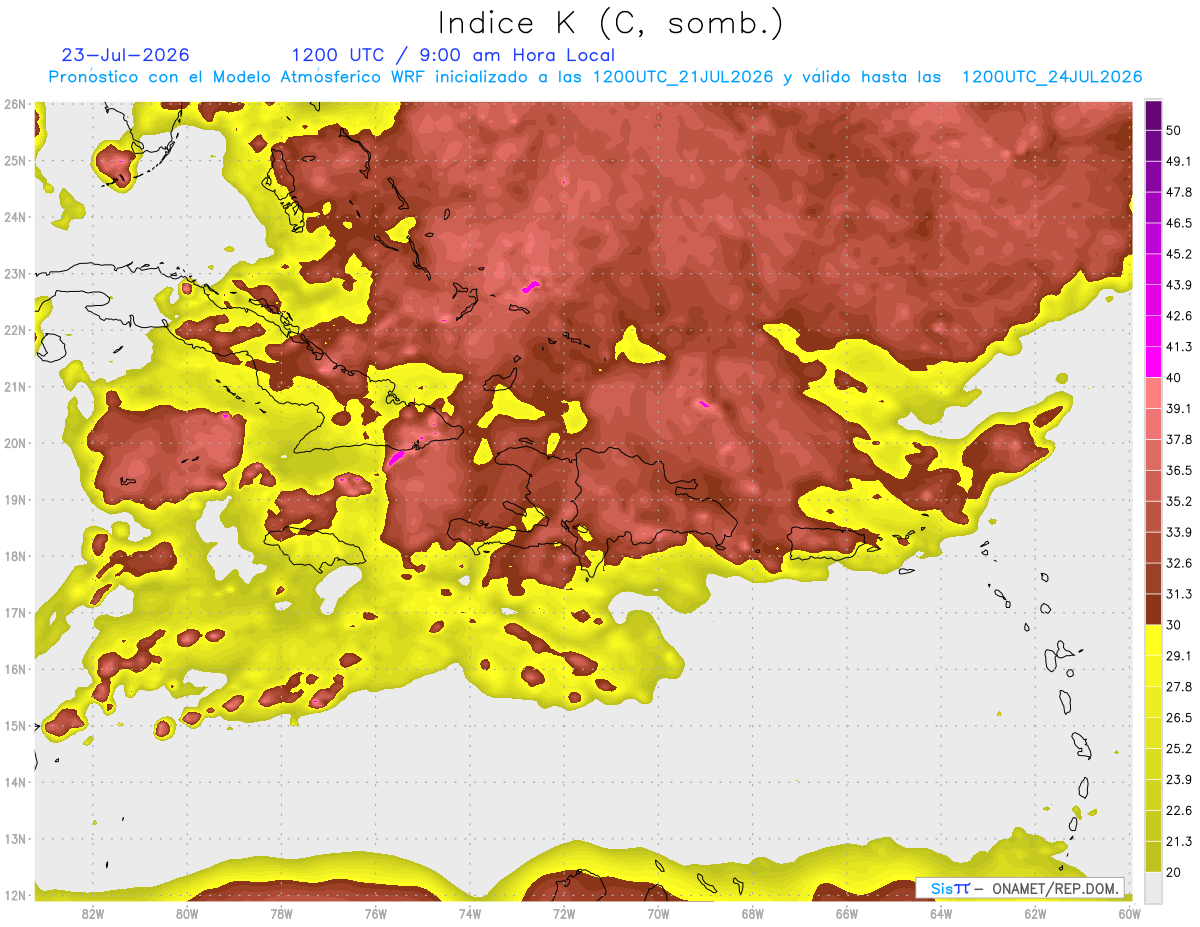This screenshot has width=1200, height=927.
Task: Click the '24N' latitude label
Action: [15, 217]
